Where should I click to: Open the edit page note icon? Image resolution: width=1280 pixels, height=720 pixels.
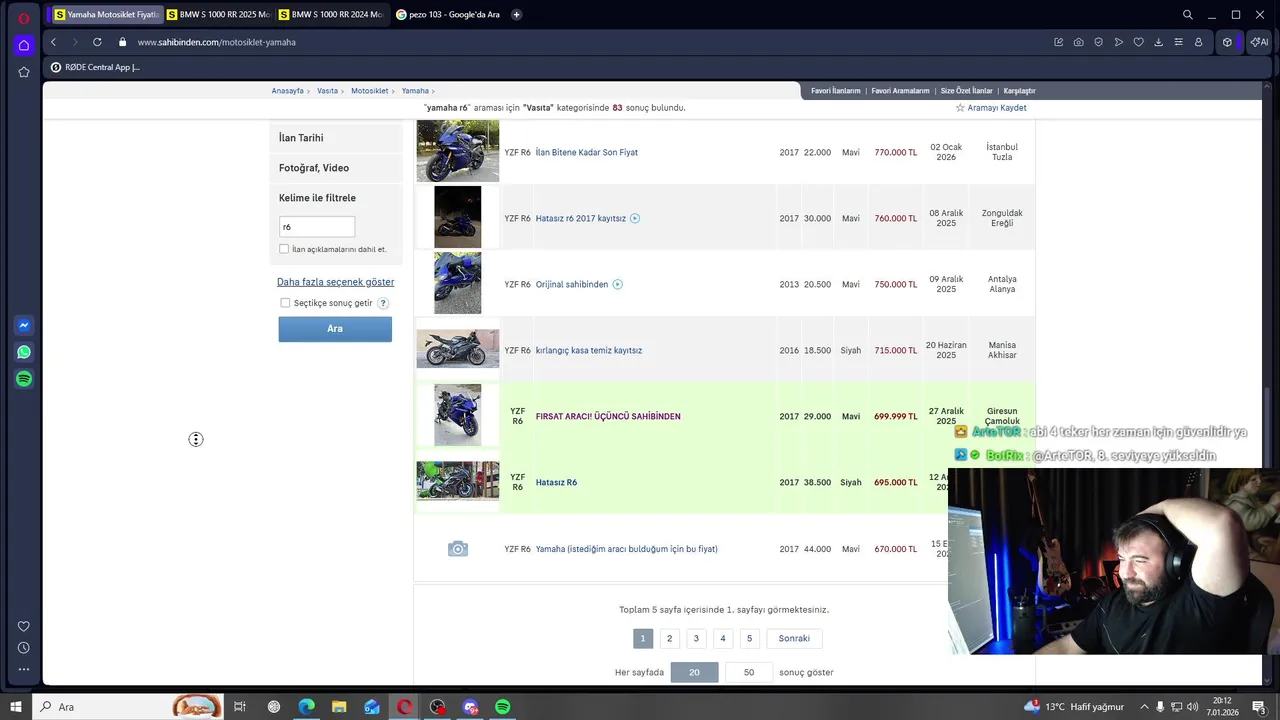click(1058, 42)
